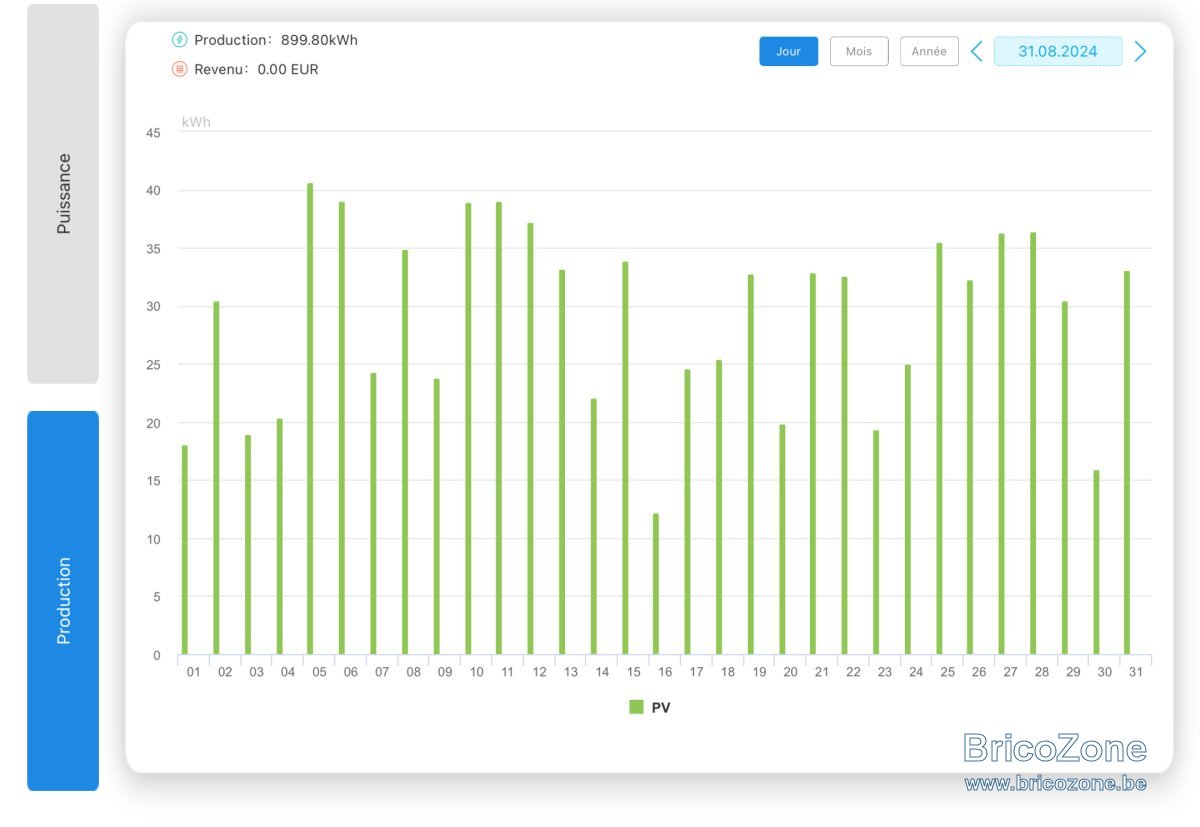This screenshot has height=827, width=1200.
Task: Select the bar for day 31
Action: point(1127,463)
